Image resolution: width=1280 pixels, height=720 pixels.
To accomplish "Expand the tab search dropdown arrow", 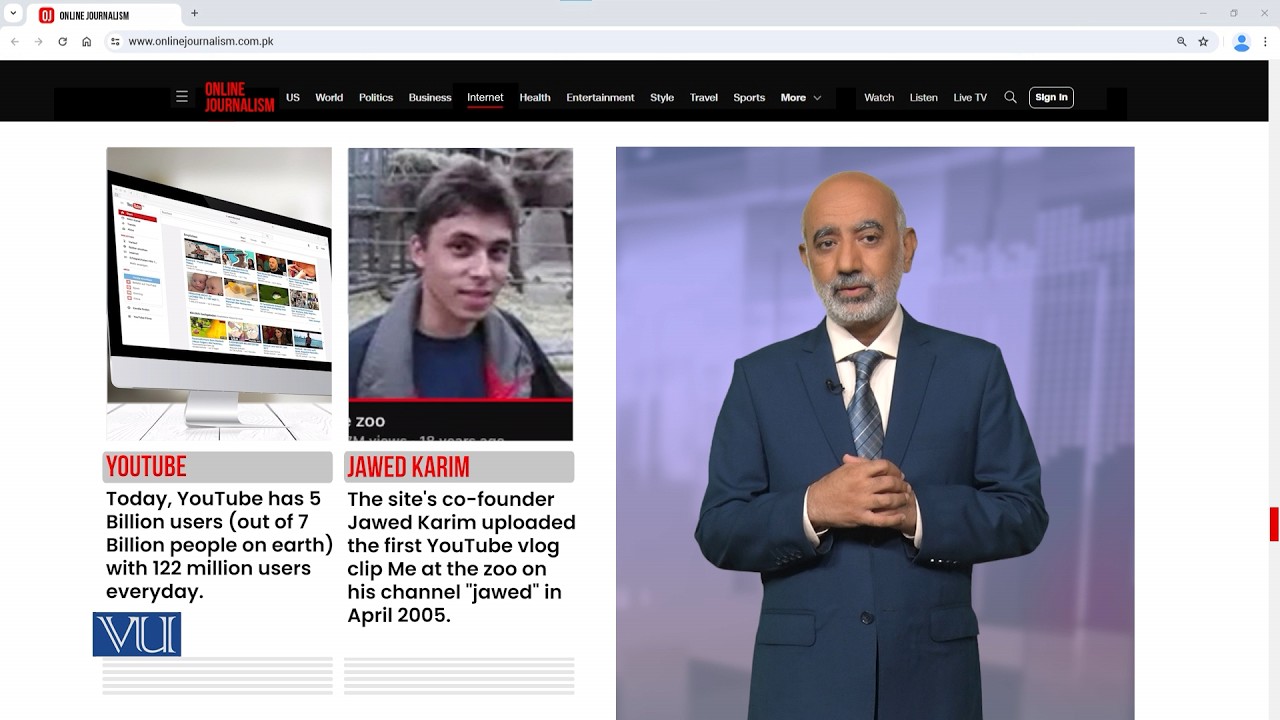I will [x=13, y=14].
